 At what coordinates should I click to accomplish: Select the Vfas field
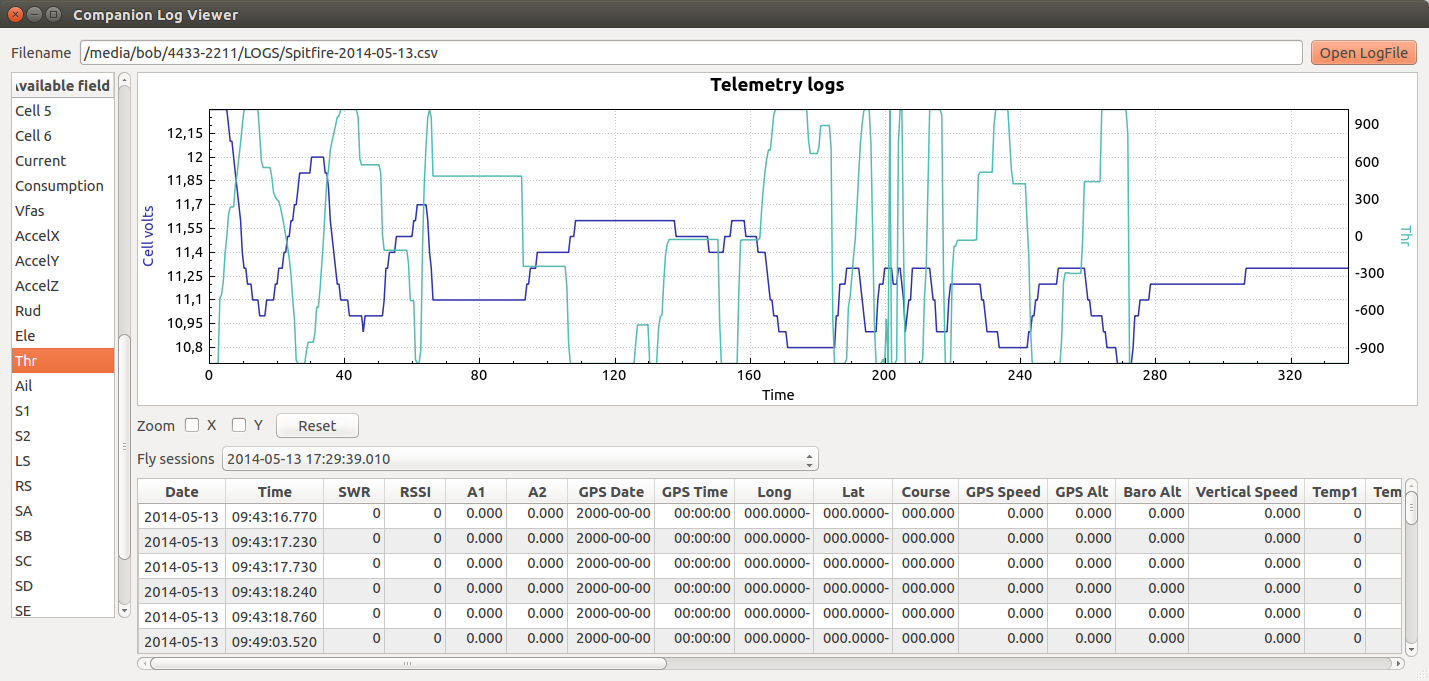tap(63, 210)
